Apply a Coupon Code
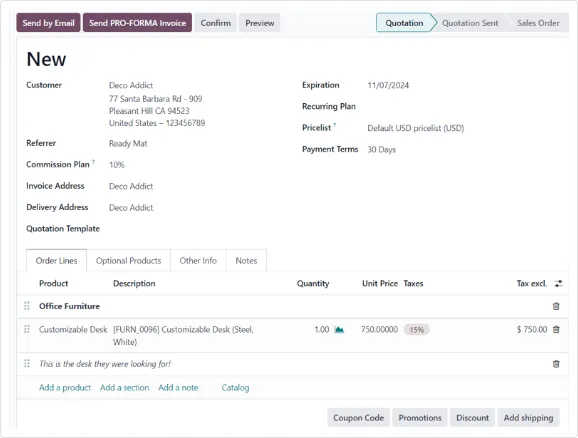The width and height of the screenshot is (578, 438). coord(358,418)
